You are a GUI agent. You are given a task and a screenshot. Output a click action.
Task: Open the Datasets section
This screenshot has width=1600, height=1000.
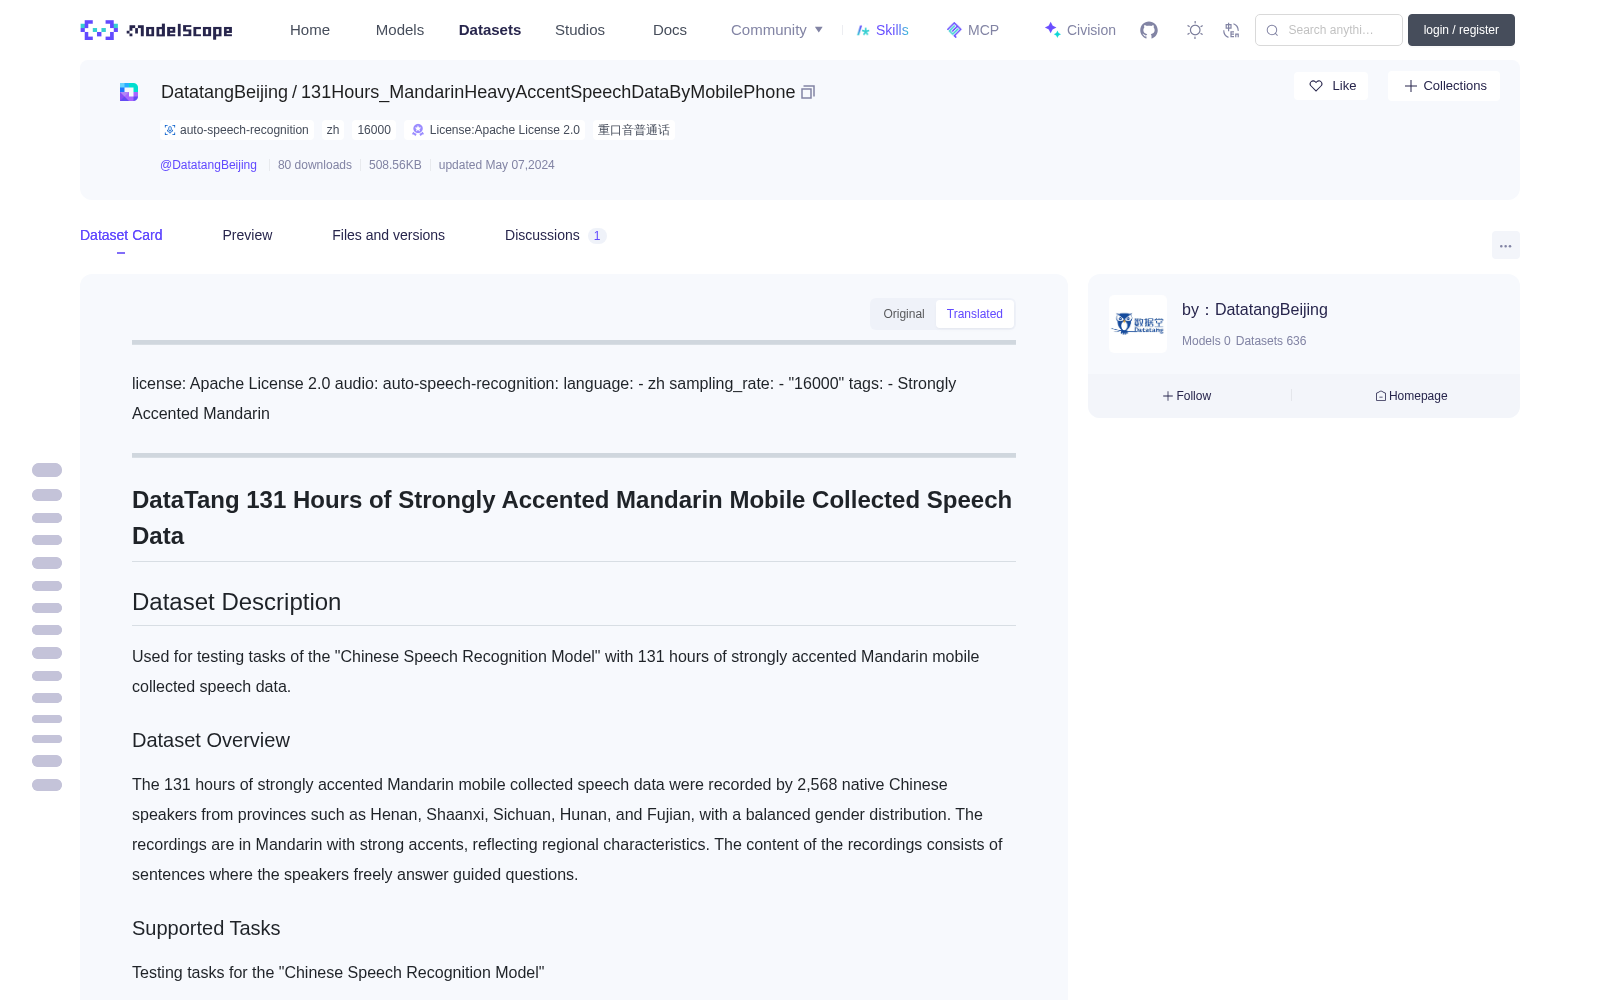pyautogui.click(x=490, y=30)
